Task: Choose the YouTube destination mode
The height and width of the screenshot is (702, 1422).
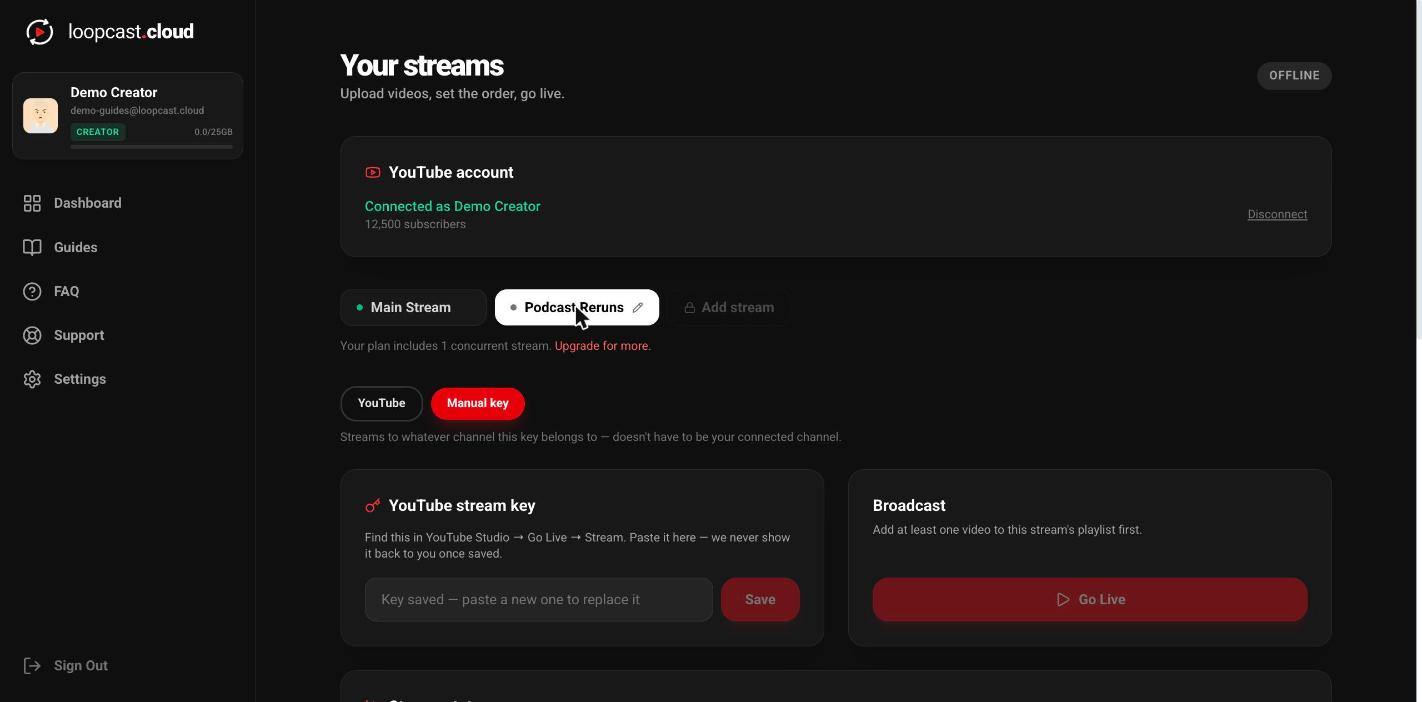Action: pos(382,403)
